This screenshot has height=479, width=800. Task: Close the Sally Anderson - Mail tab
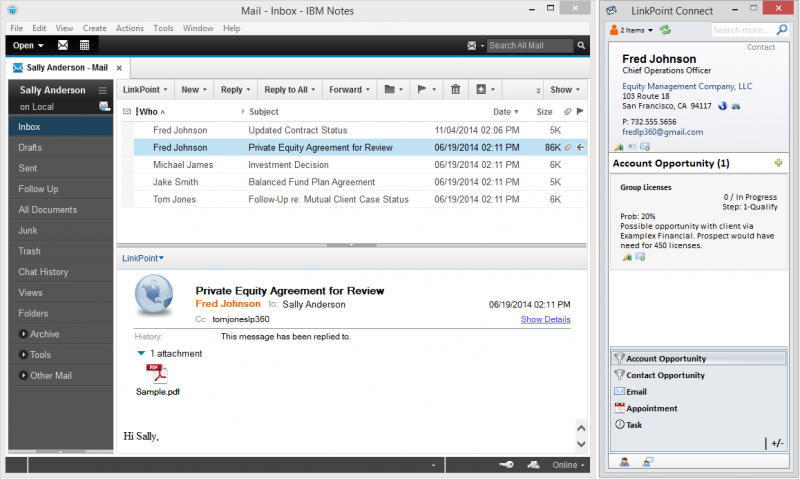(119, 68)
